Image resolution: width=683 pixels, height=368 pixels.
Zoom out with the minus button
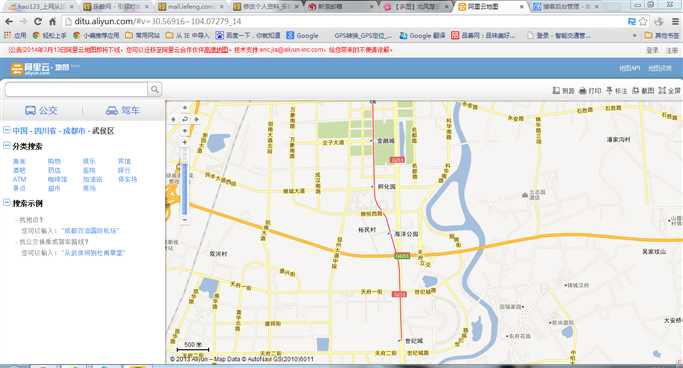185,220
